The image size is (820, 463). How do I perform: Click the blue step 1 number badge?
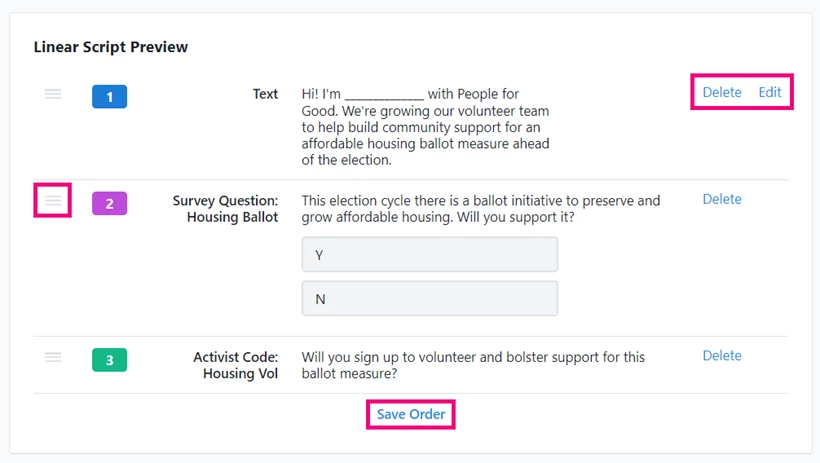pyautogui.click(x=109, y=97)
